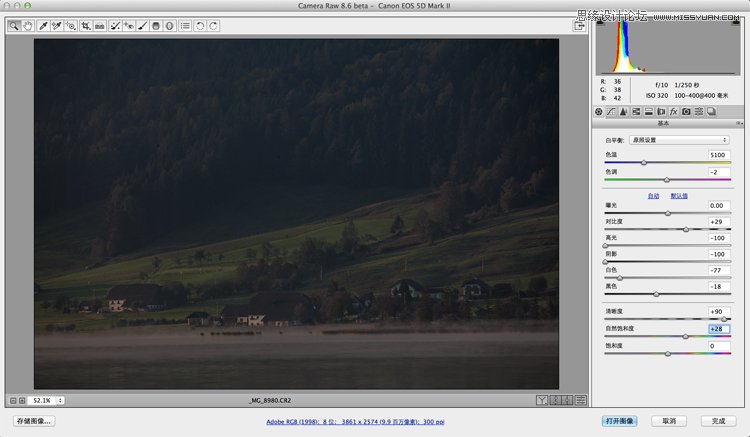This screenshot has height=437, width=750.
Task: Click the Whites value field -77
Action: pyautogui.click(x=719, y=270)
